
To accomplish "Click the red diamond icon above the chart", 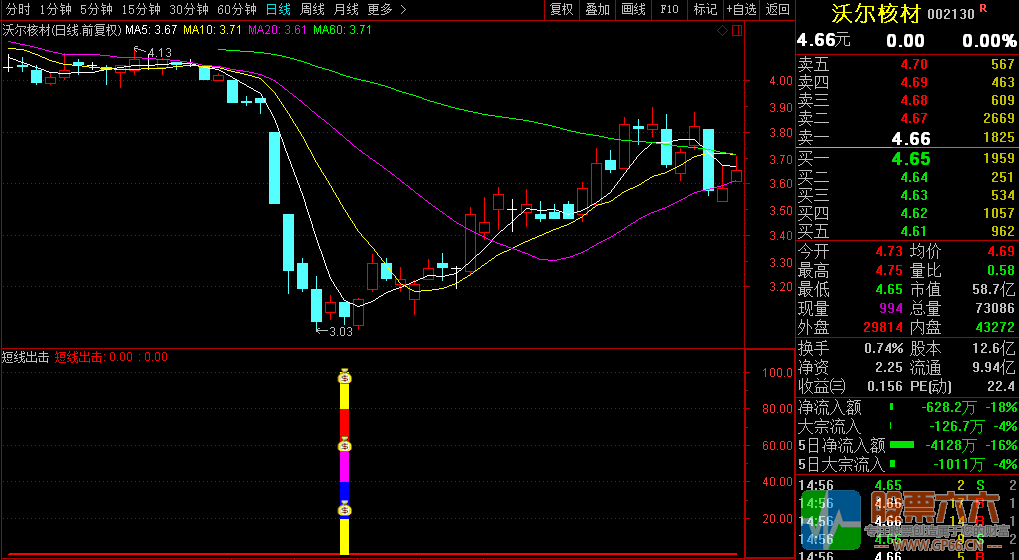I will [x=723, y=31].
